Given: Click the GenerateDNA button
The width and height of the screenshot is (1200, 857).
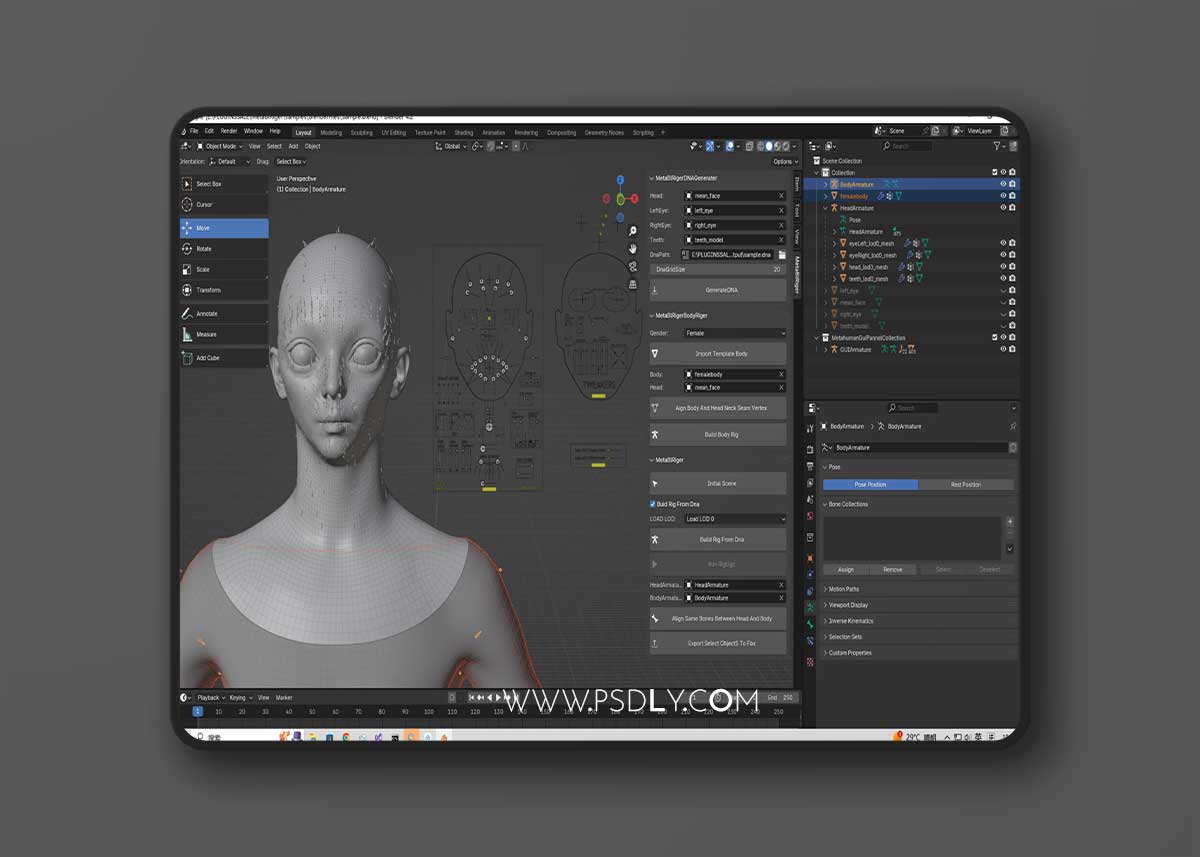Looking at the screenshot, I should coord(718,289).
